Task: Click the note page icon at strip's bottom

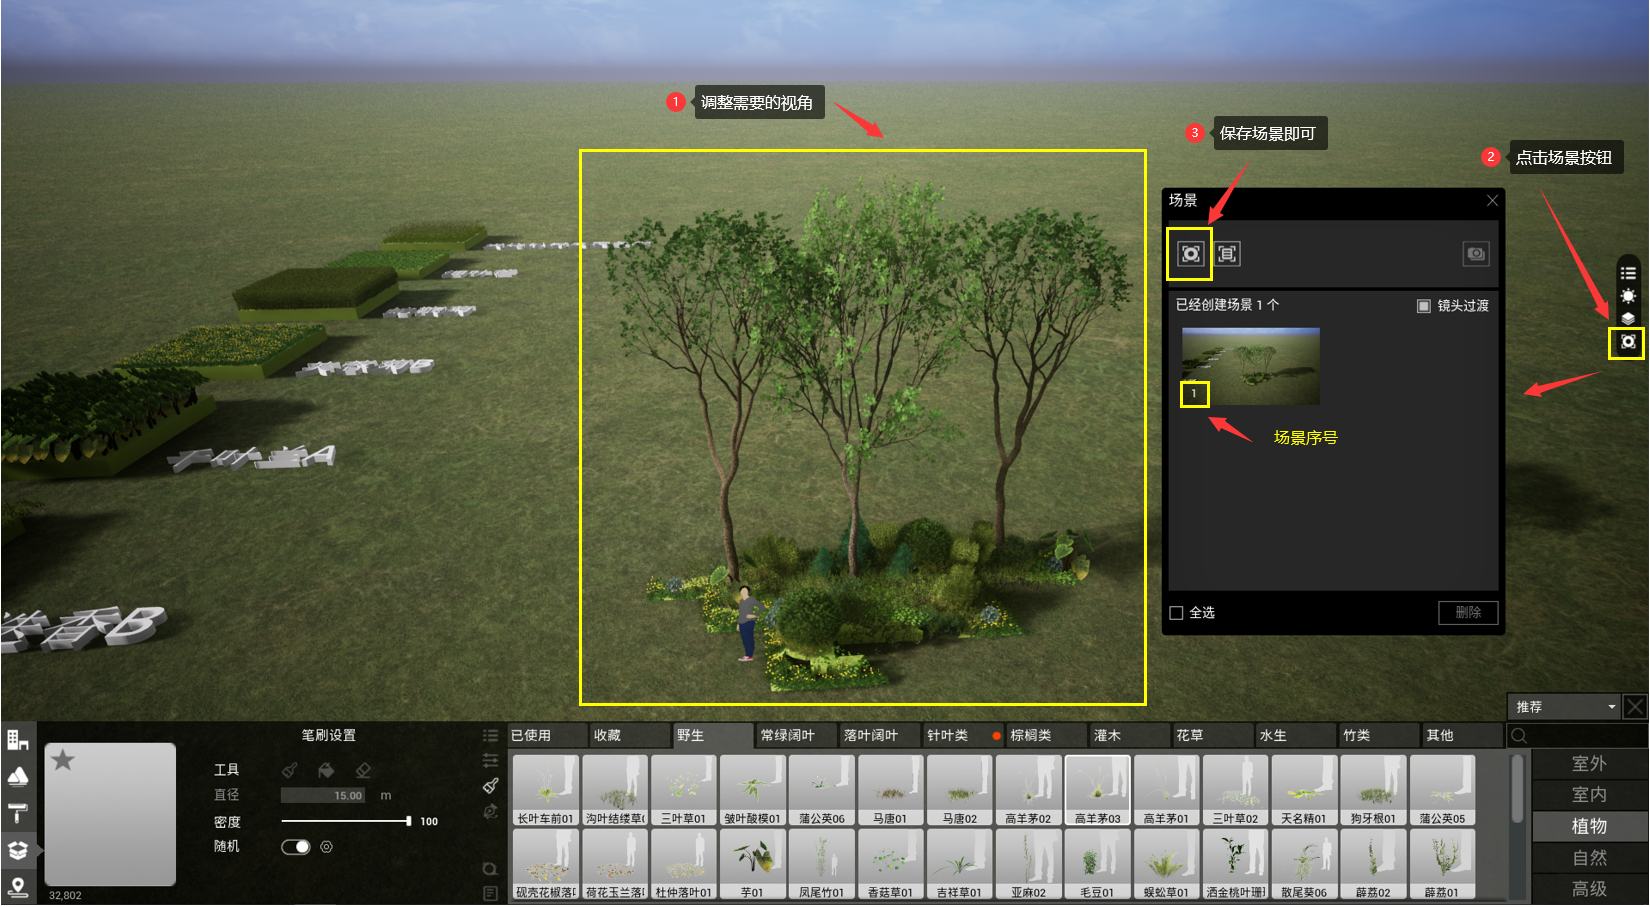Action: (x=490, y=893)
